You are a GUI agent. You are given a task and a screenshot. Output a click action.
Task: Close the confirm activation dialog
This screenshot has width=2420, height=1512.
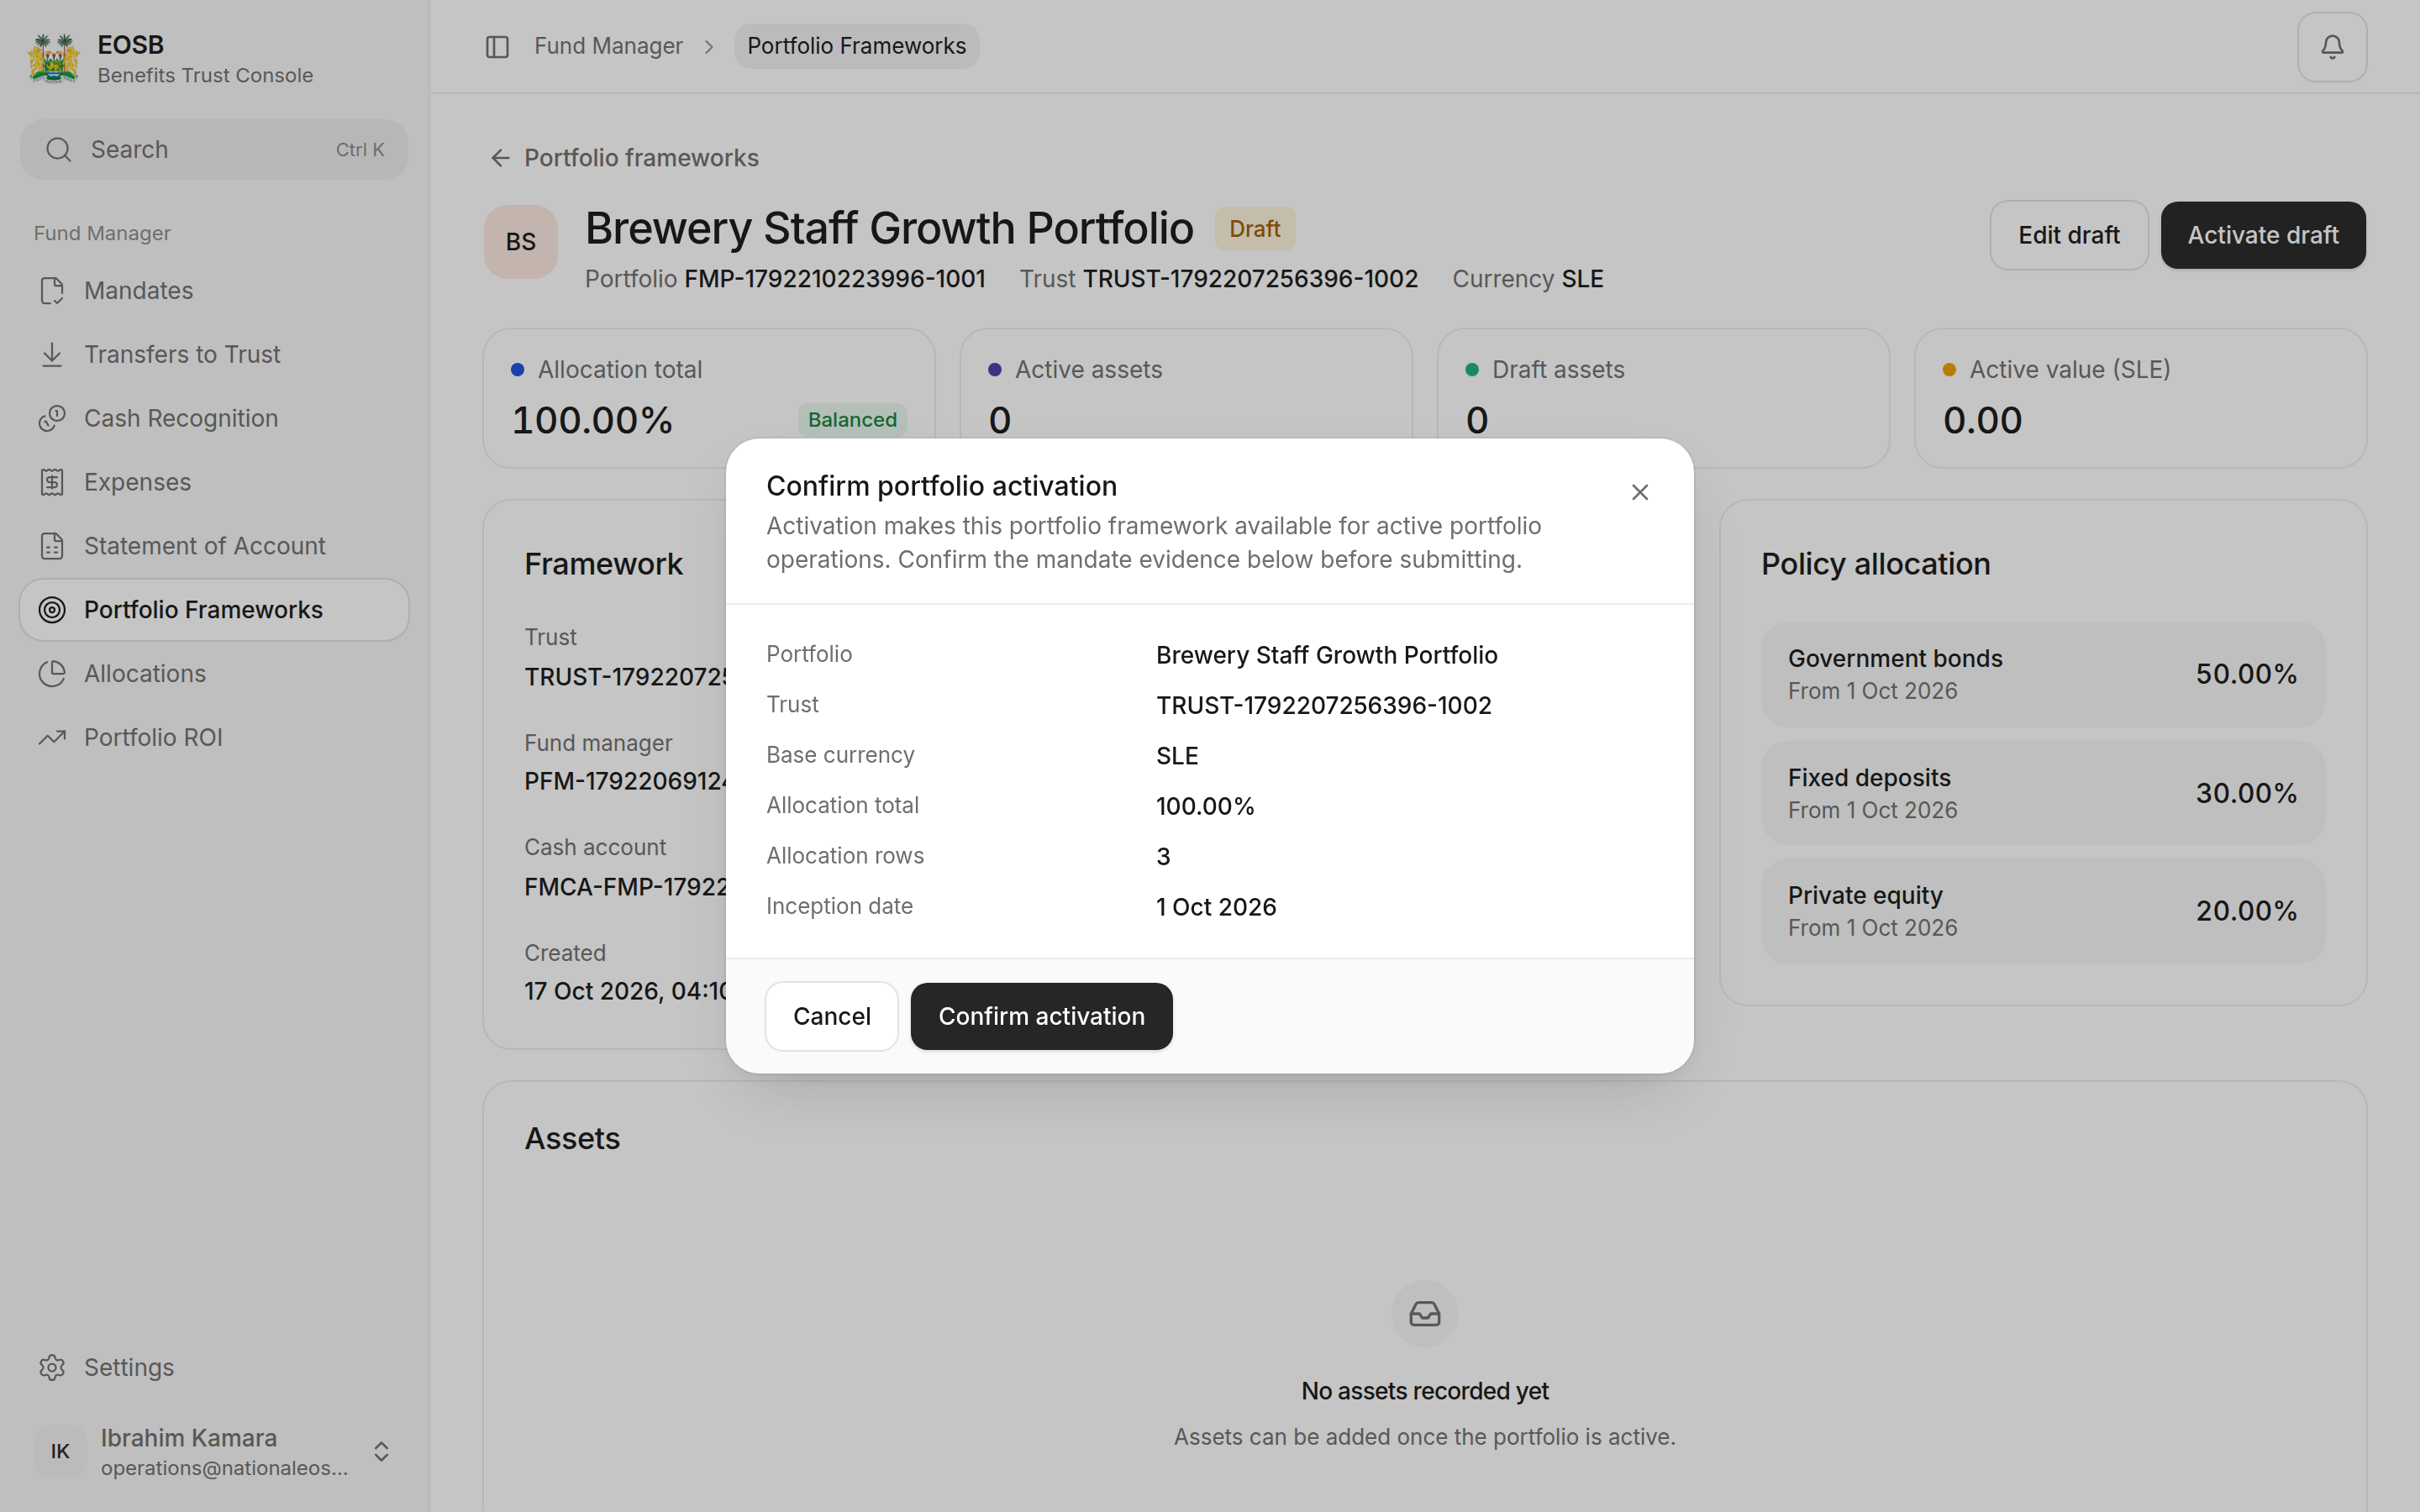1639,492
